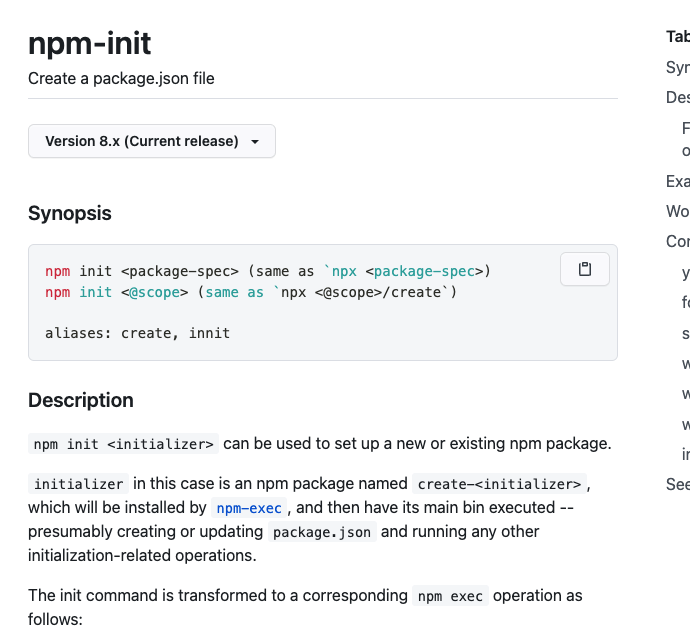Select the Examples entry in the sidebar contents
Screen dimensions: 690x638
[678, 181]
